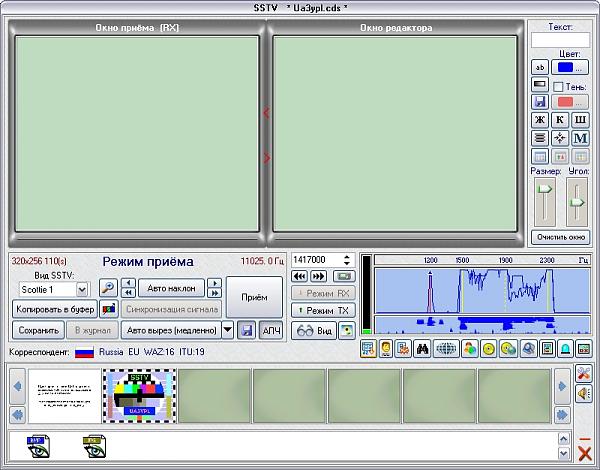Click the 1417000 frequency spinner arrows
600x470 pixels.
pyautogui.click(x=347, y=259)
